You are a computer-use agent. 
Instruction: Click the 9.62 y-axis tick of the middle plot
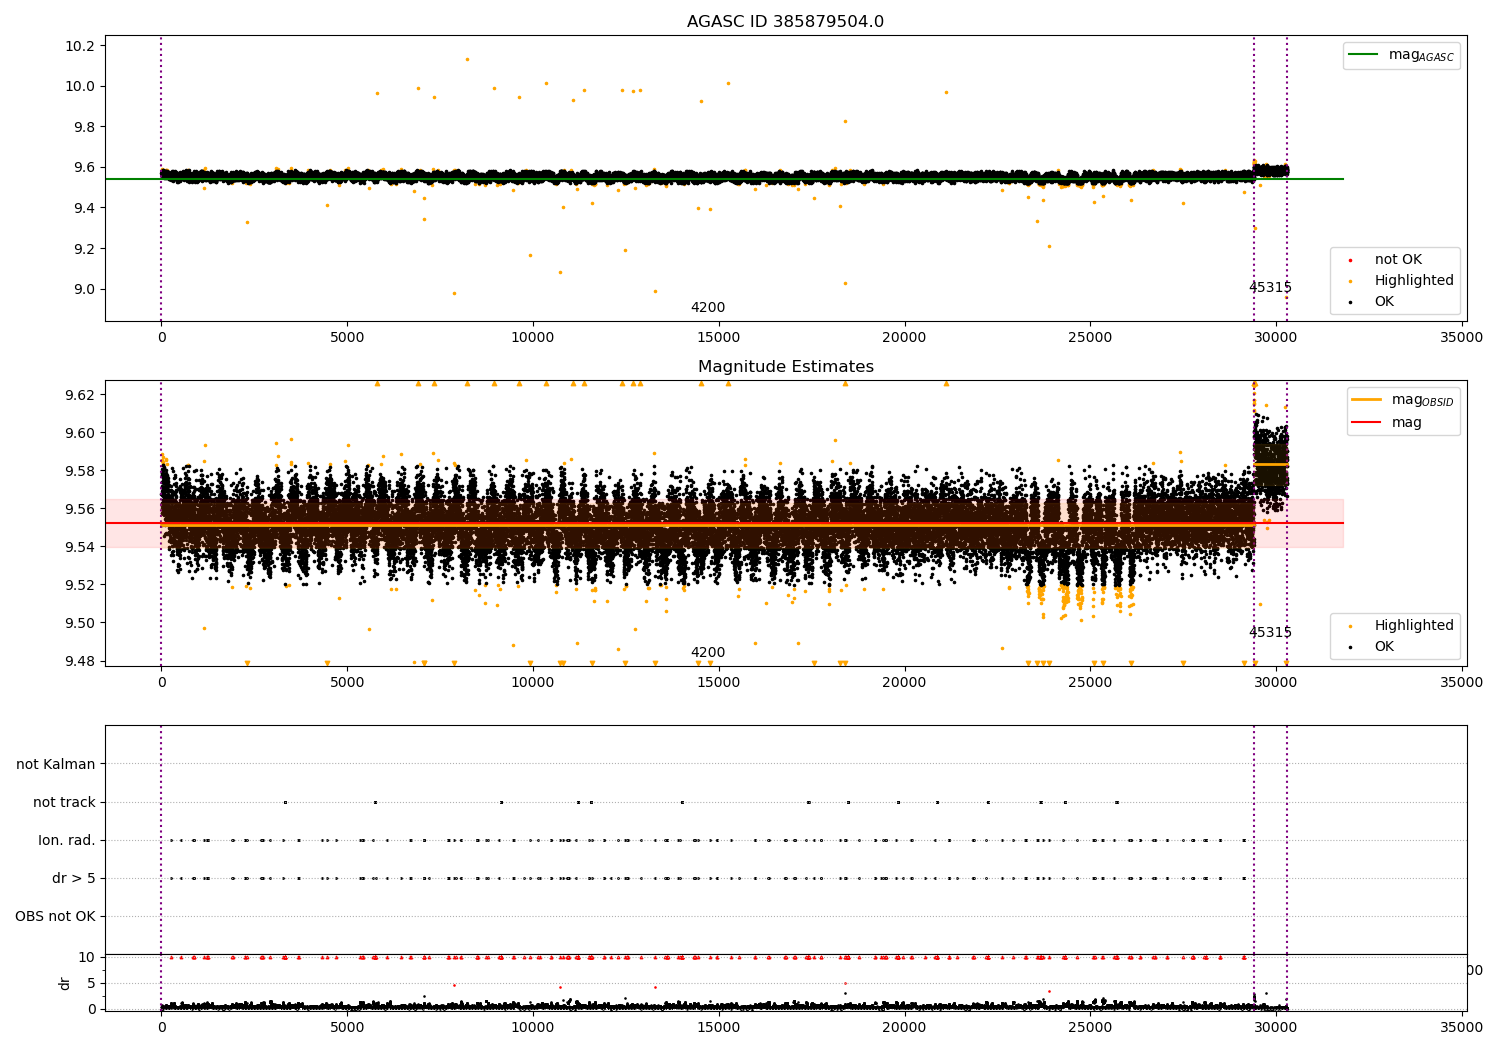[80, 395]
